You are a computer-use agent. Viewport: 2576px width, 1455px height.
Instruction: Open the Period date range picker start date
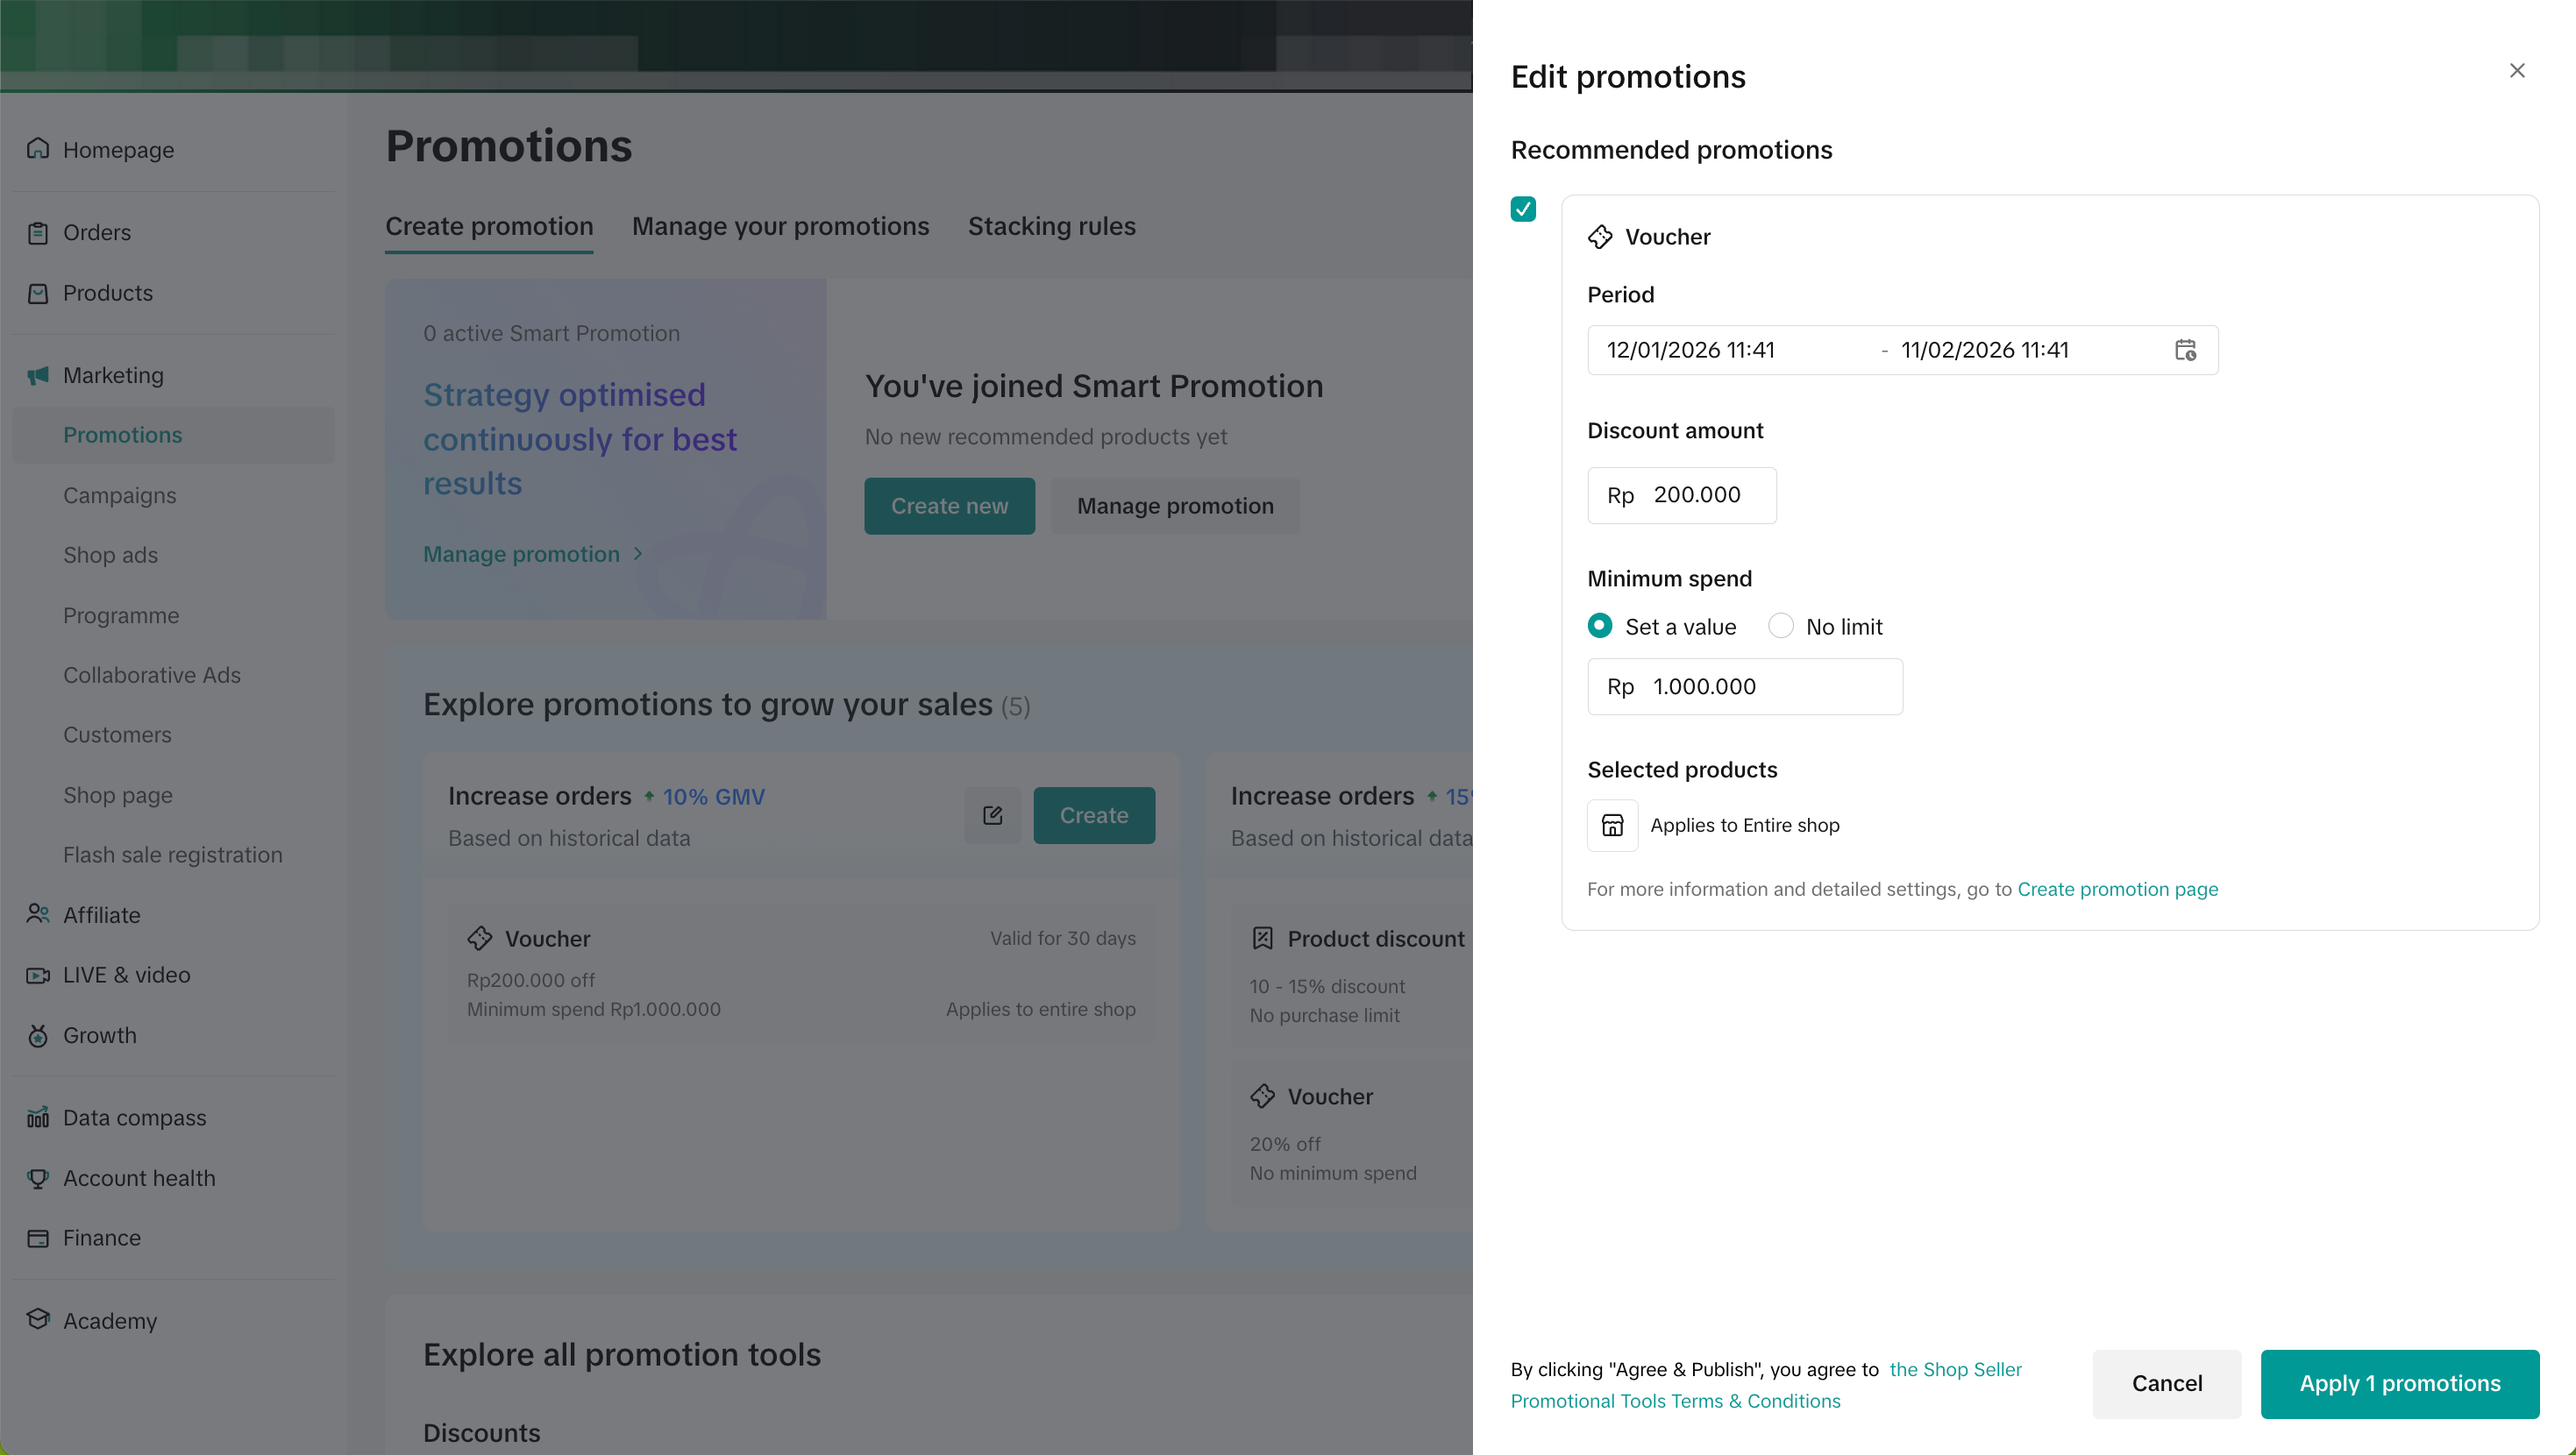tap(1690, 350)
